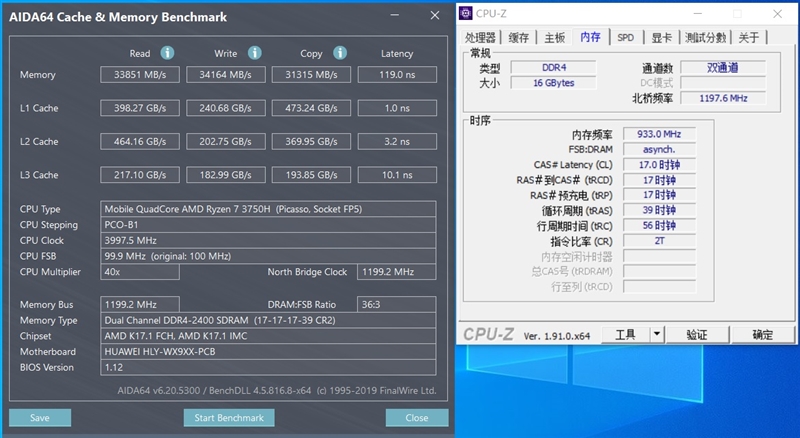The height and width of the screenshot is (438, 800).
Task: Click L2 Cache Read value 464.16 GB/s
Action: point(140,141)
